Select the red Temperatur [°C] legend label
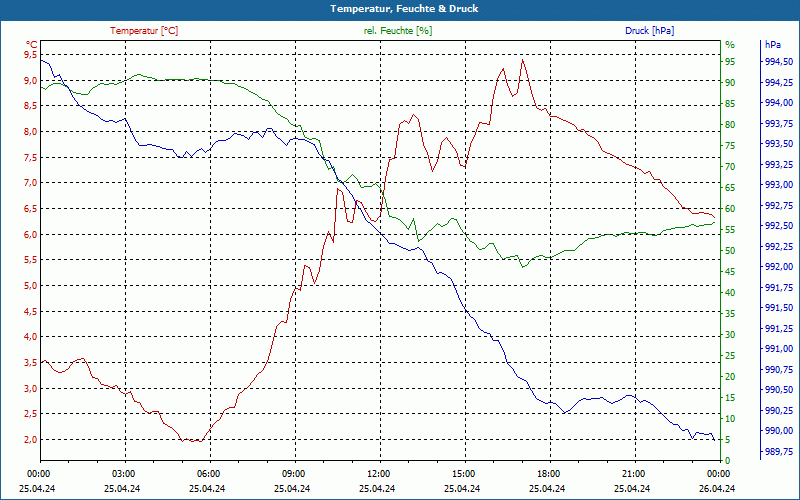800x500 pixels. pos(144,31)
